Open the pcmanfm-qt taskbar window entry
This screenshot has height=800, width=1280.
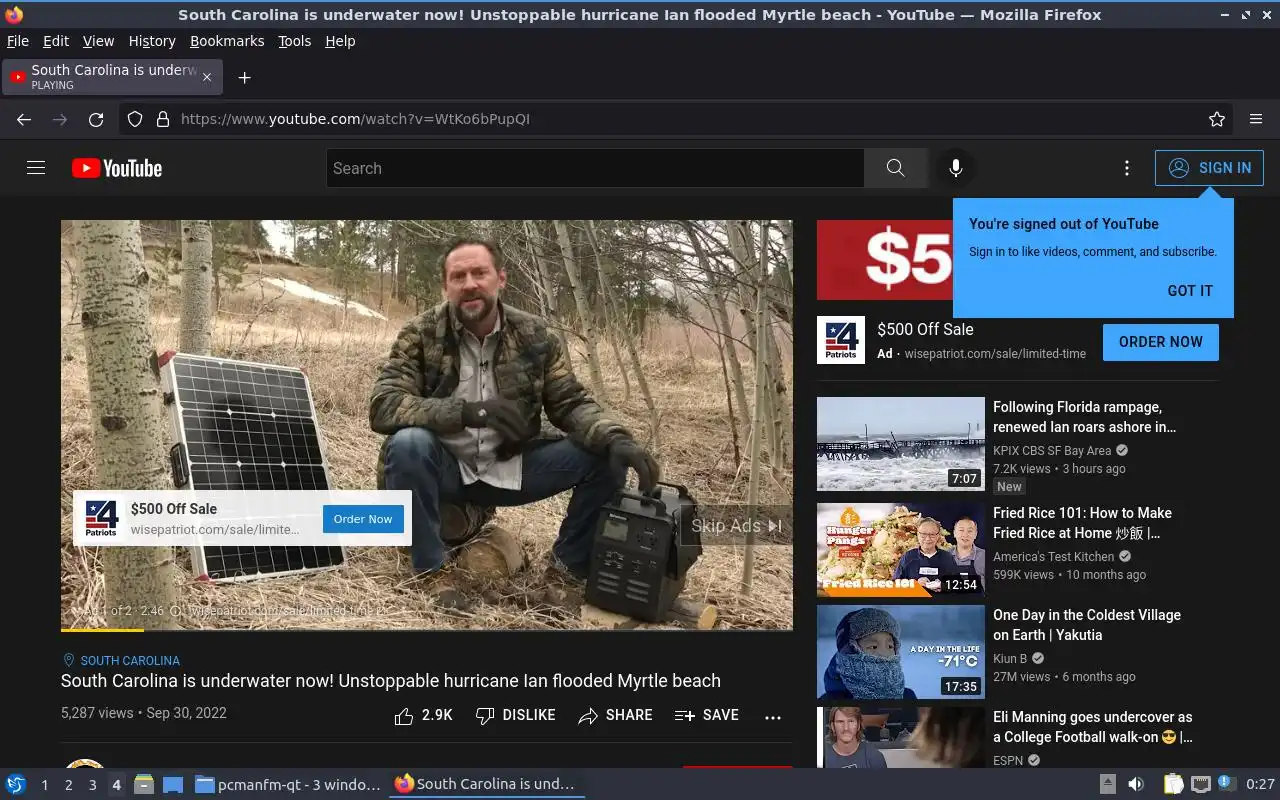(288, 784)
